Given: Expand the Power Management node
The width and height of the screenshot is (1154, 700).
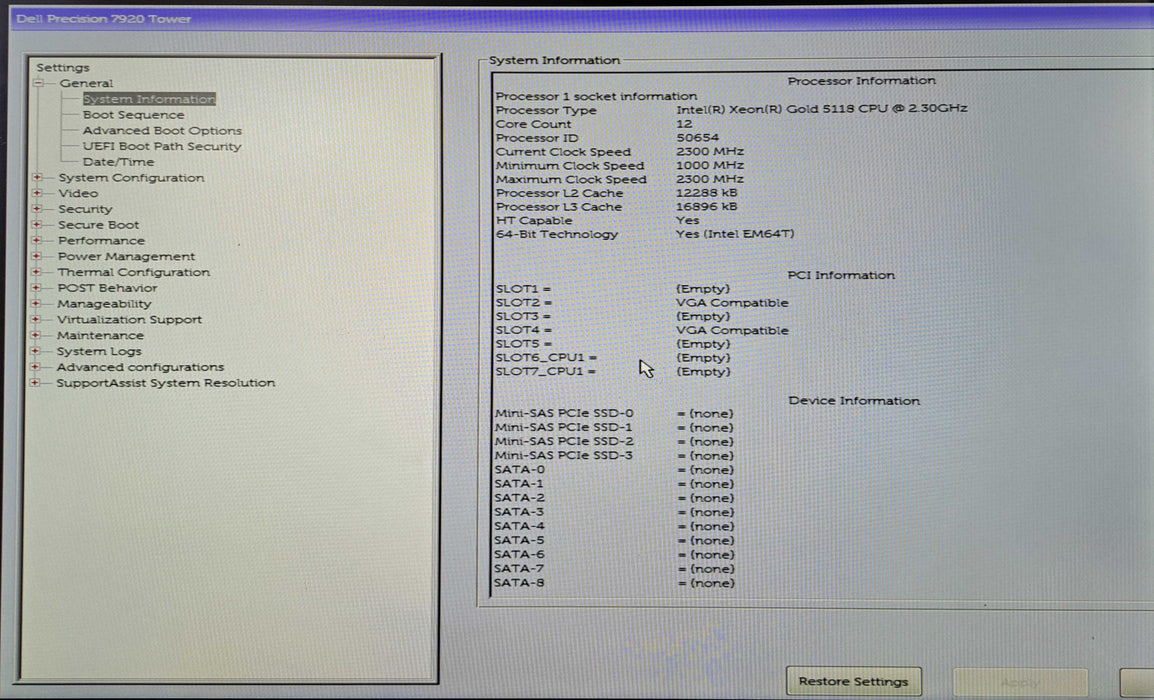Looking at the screenshot, I should (36, 256).
